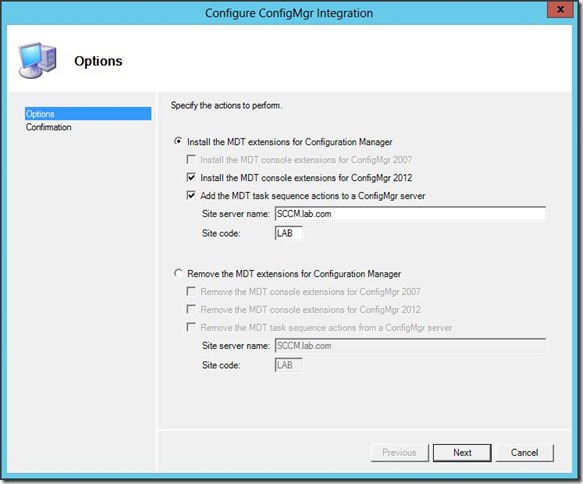Click 'Specify the actions to perform.' text

[226, 106]
